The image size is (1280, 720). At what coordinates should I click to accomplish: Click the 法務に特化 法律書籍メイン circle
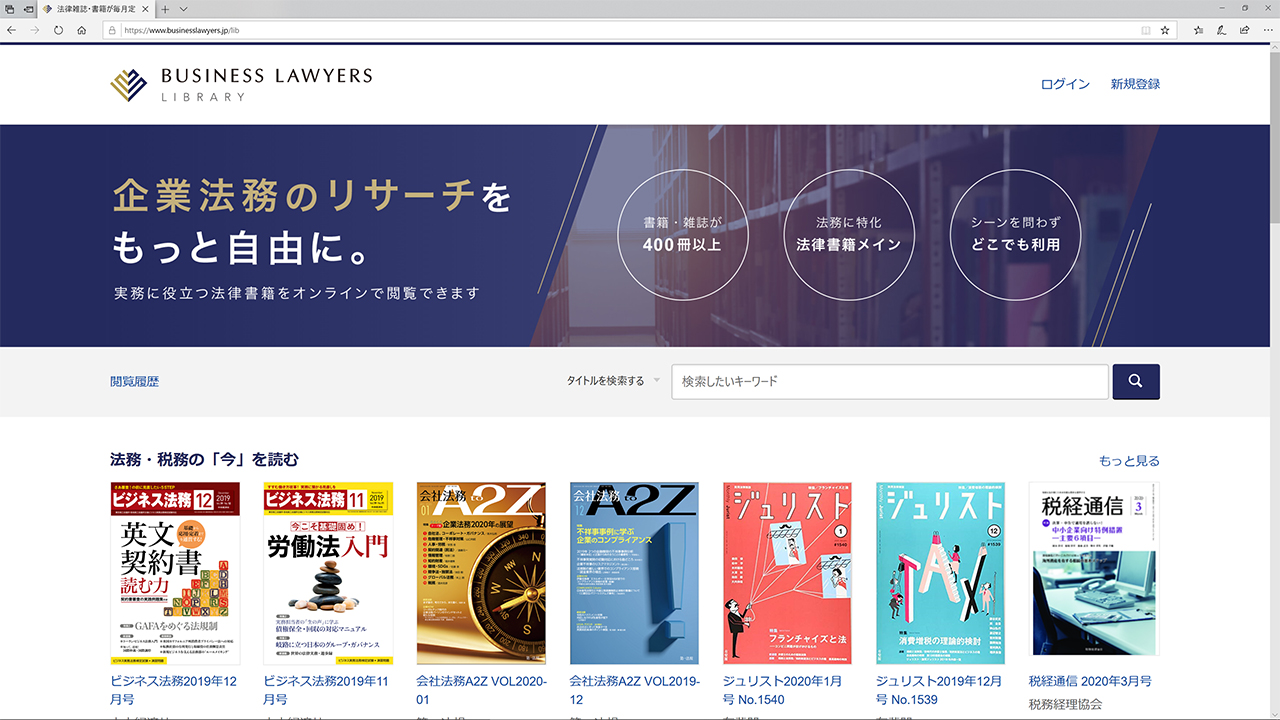[x=849, y=234]
